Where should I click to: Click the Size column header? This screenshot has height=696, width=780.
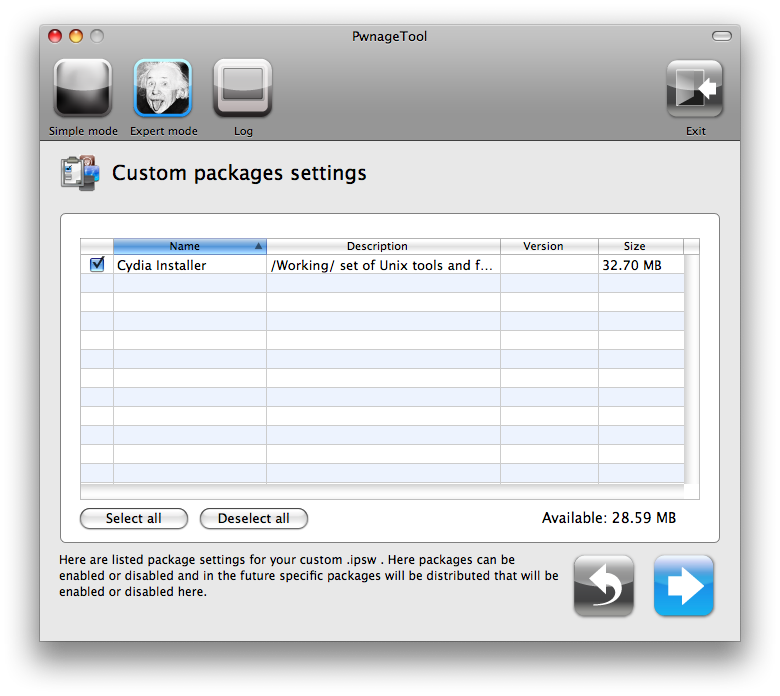point(641,246)
